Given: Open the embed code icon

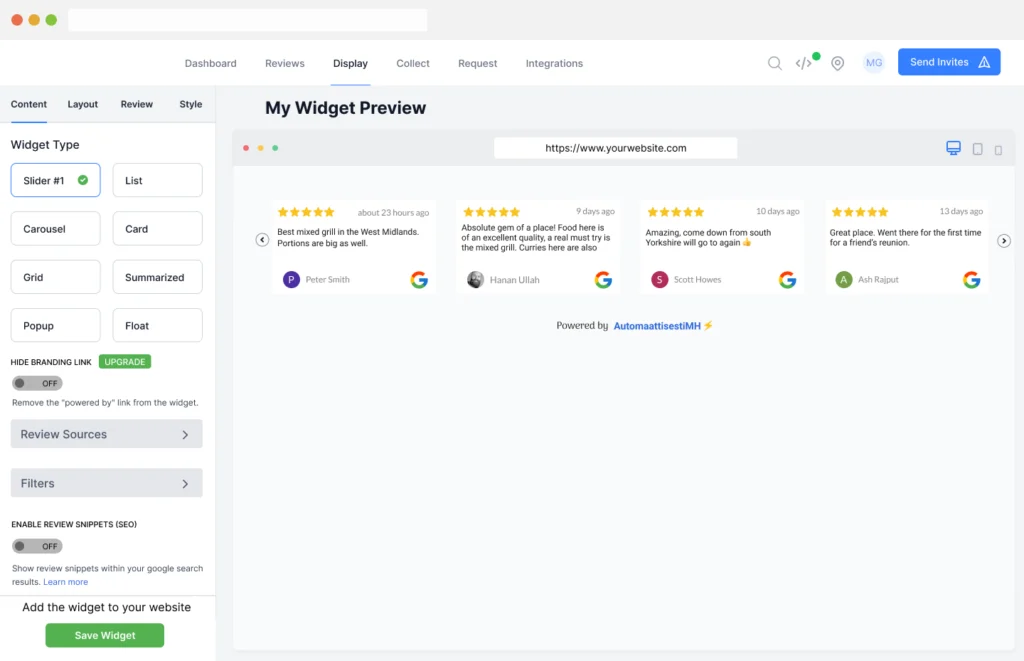Looking at the screenshot, I should pyautogui.click(x=804, y=63).
